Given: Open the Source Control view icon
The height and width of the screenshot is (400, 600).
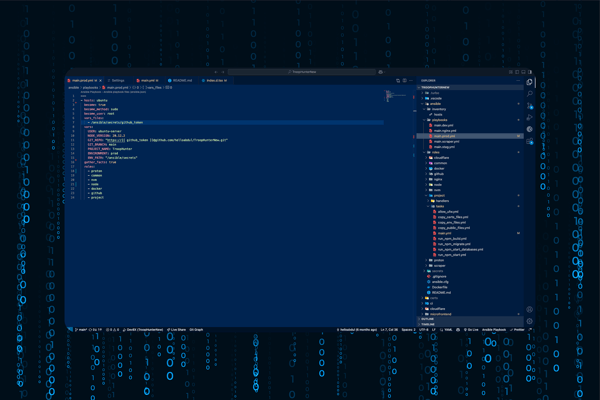Looking at the screenshot, I should [x=530, y=106].
